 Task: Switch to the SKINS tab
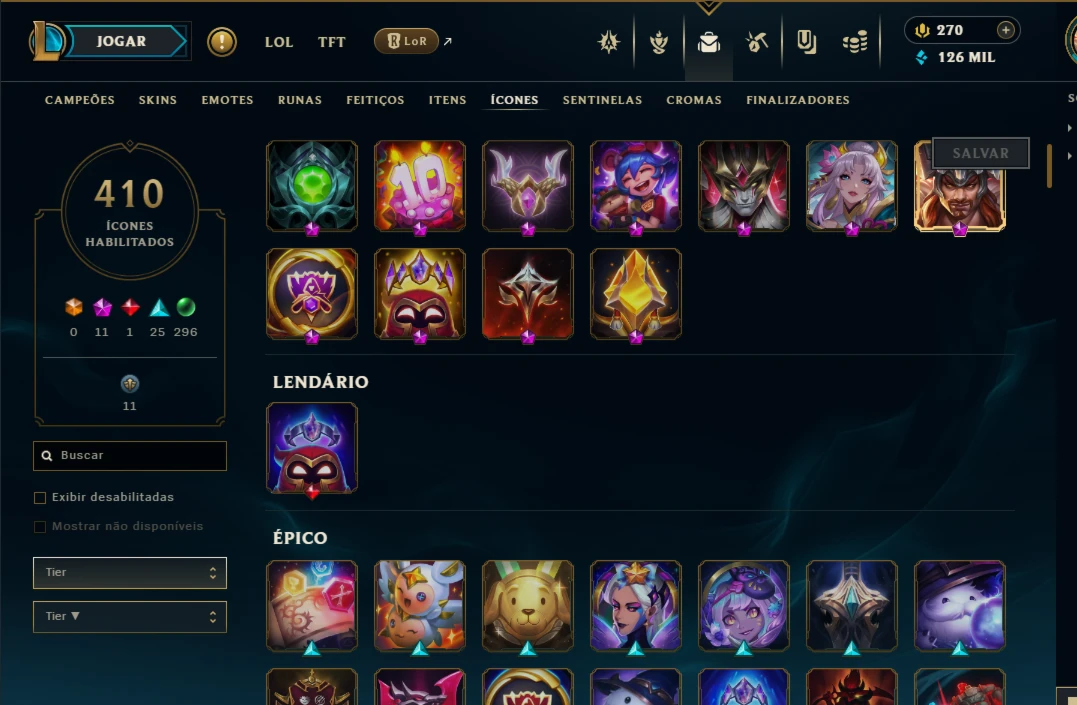(x=158, y=100)
